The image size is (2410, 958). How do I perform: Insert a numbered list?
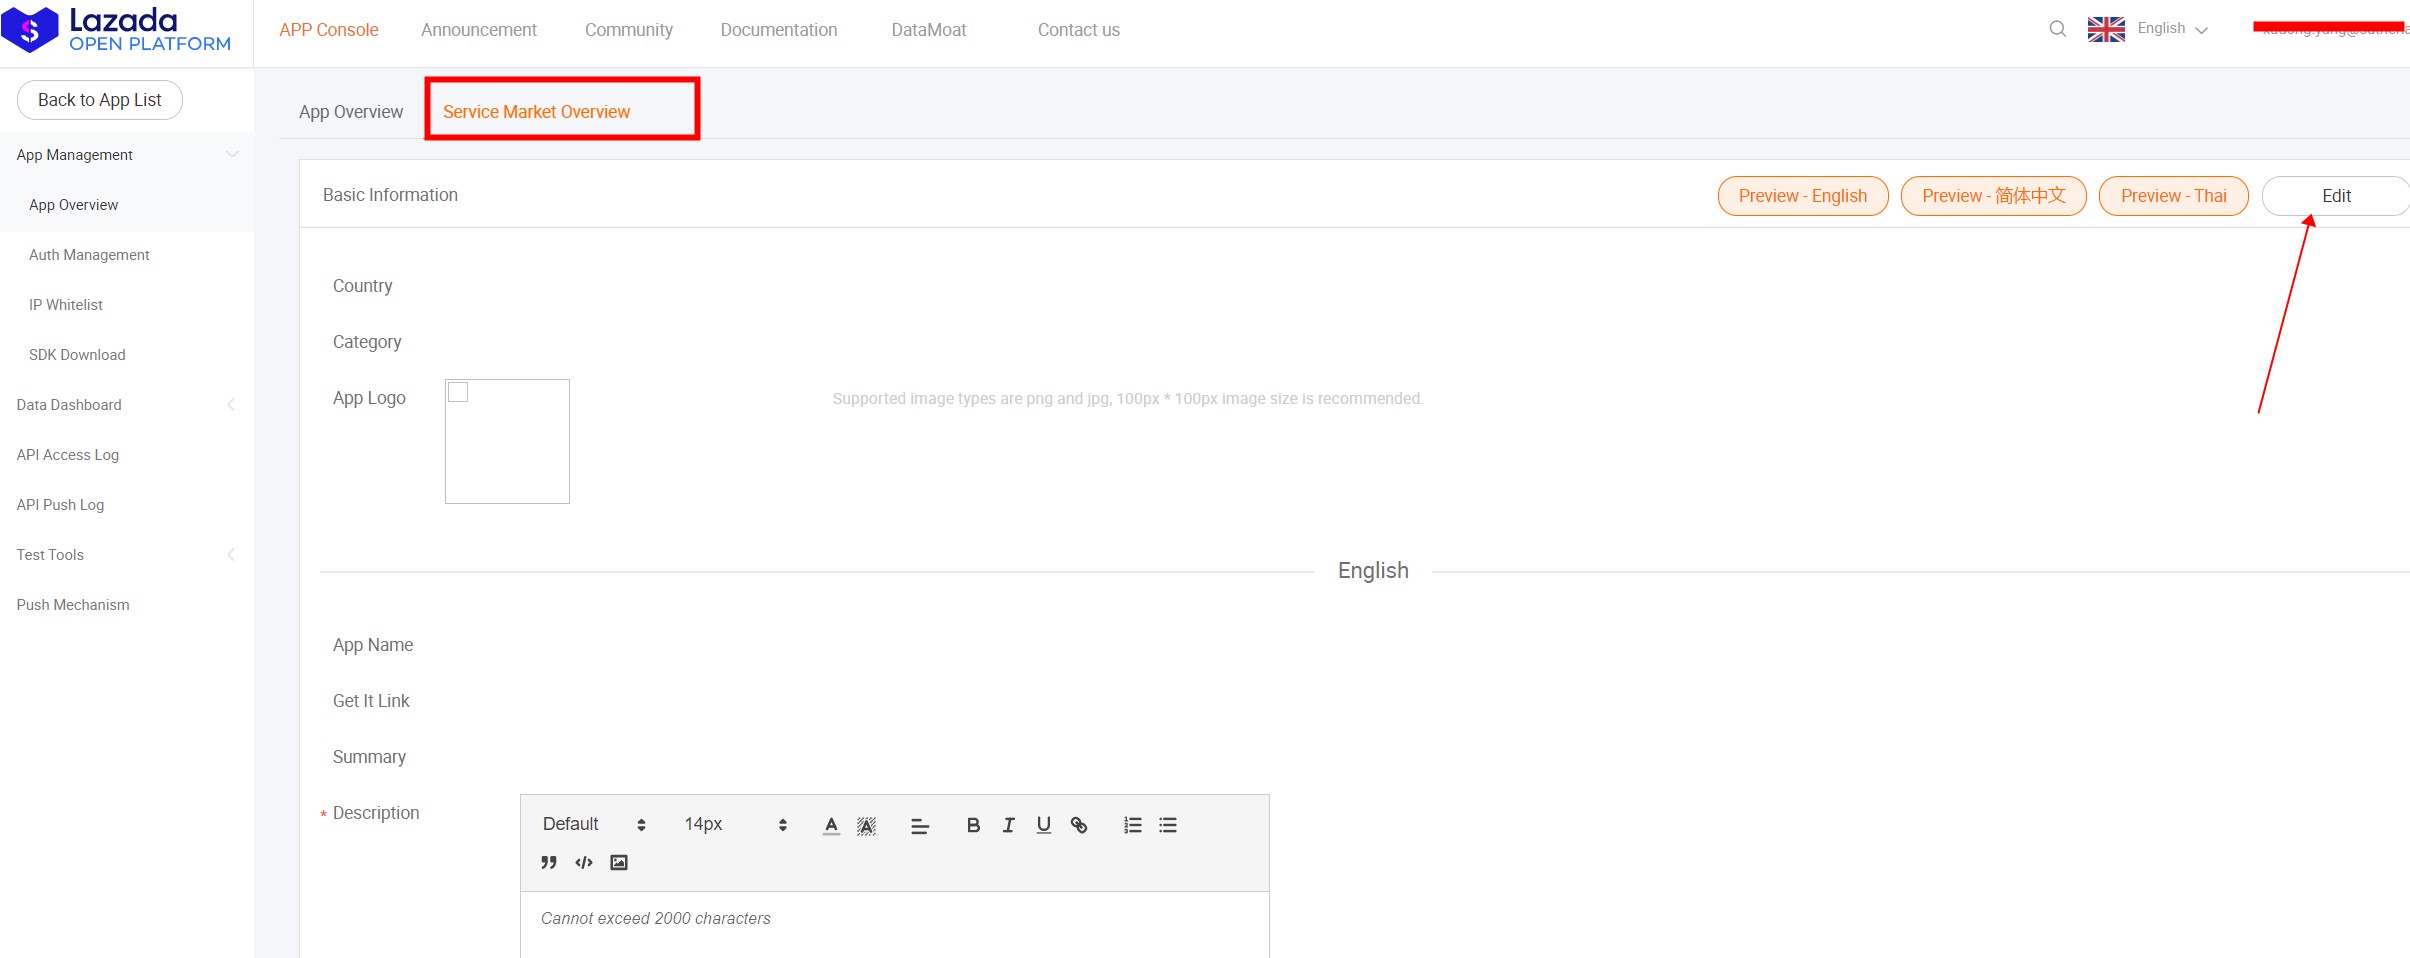[1132, 825]
